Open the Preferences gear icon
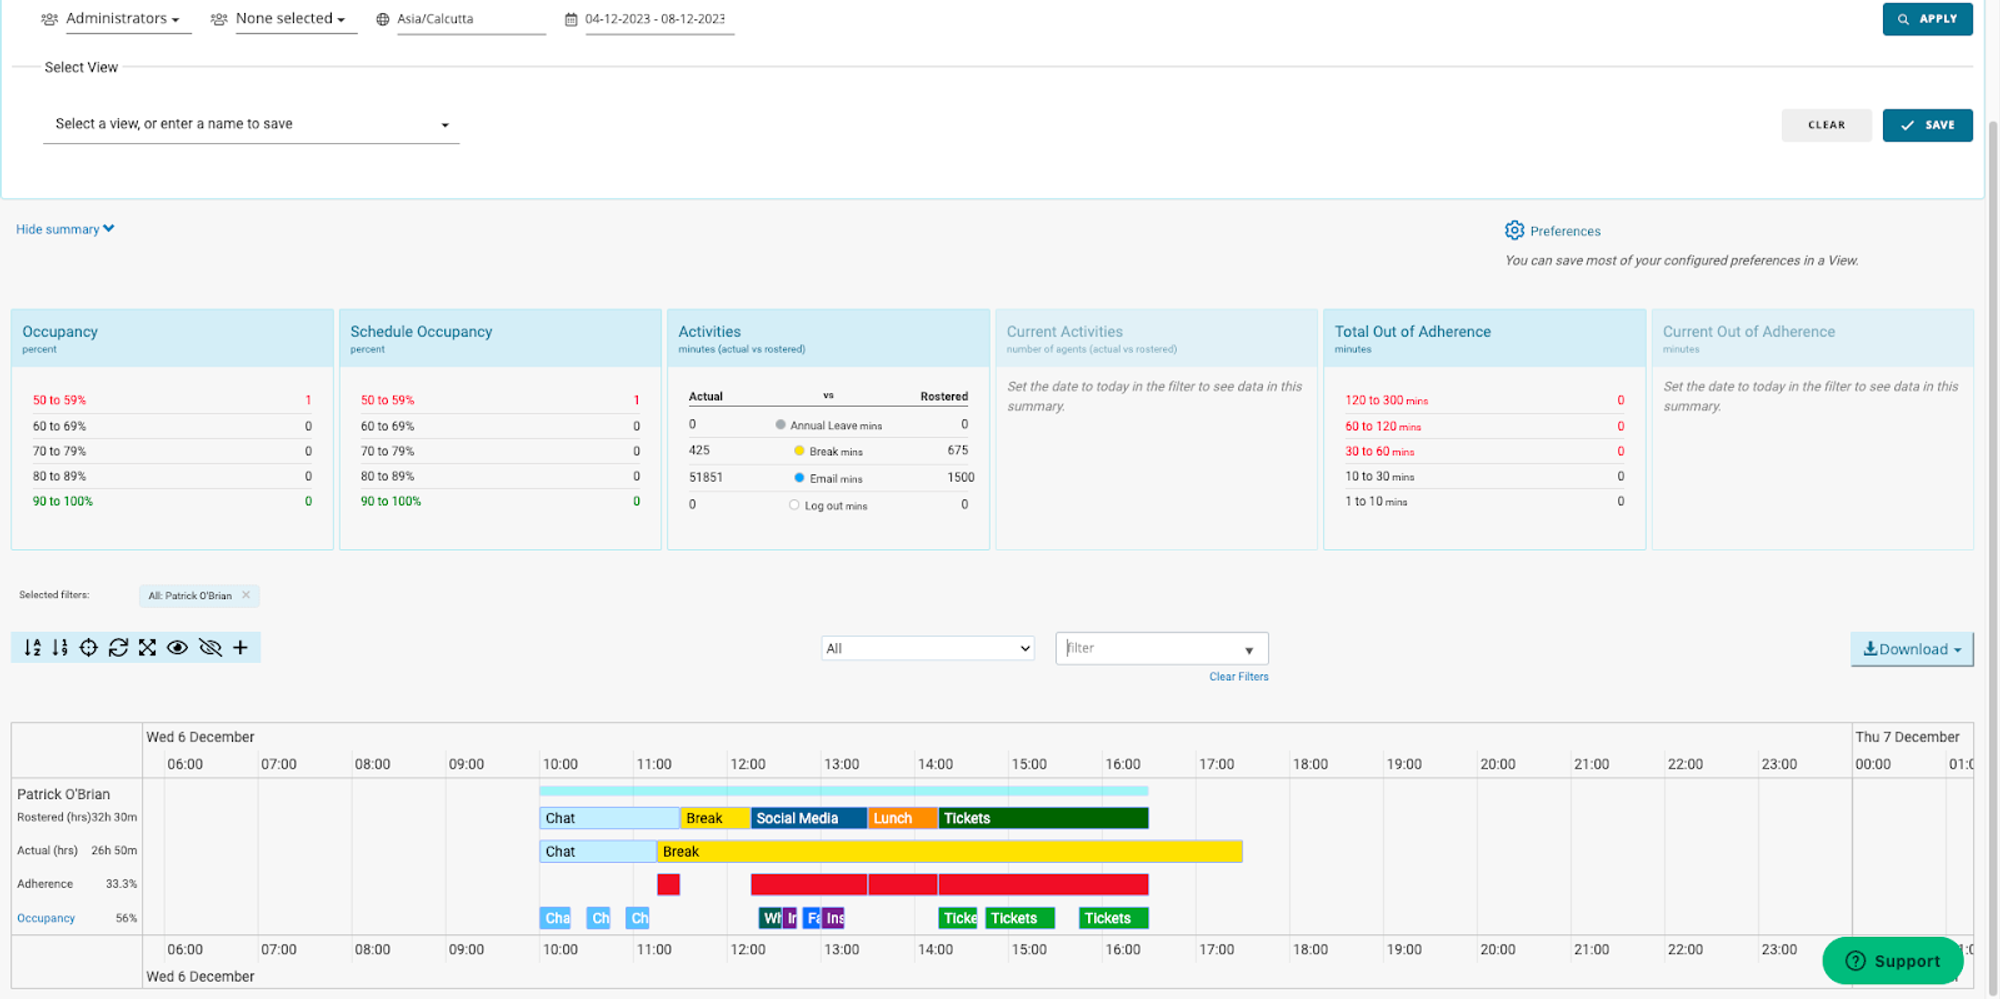The width and height of the screenshot is (2000, 999). pyautogui.click(x=1514, y=231)
